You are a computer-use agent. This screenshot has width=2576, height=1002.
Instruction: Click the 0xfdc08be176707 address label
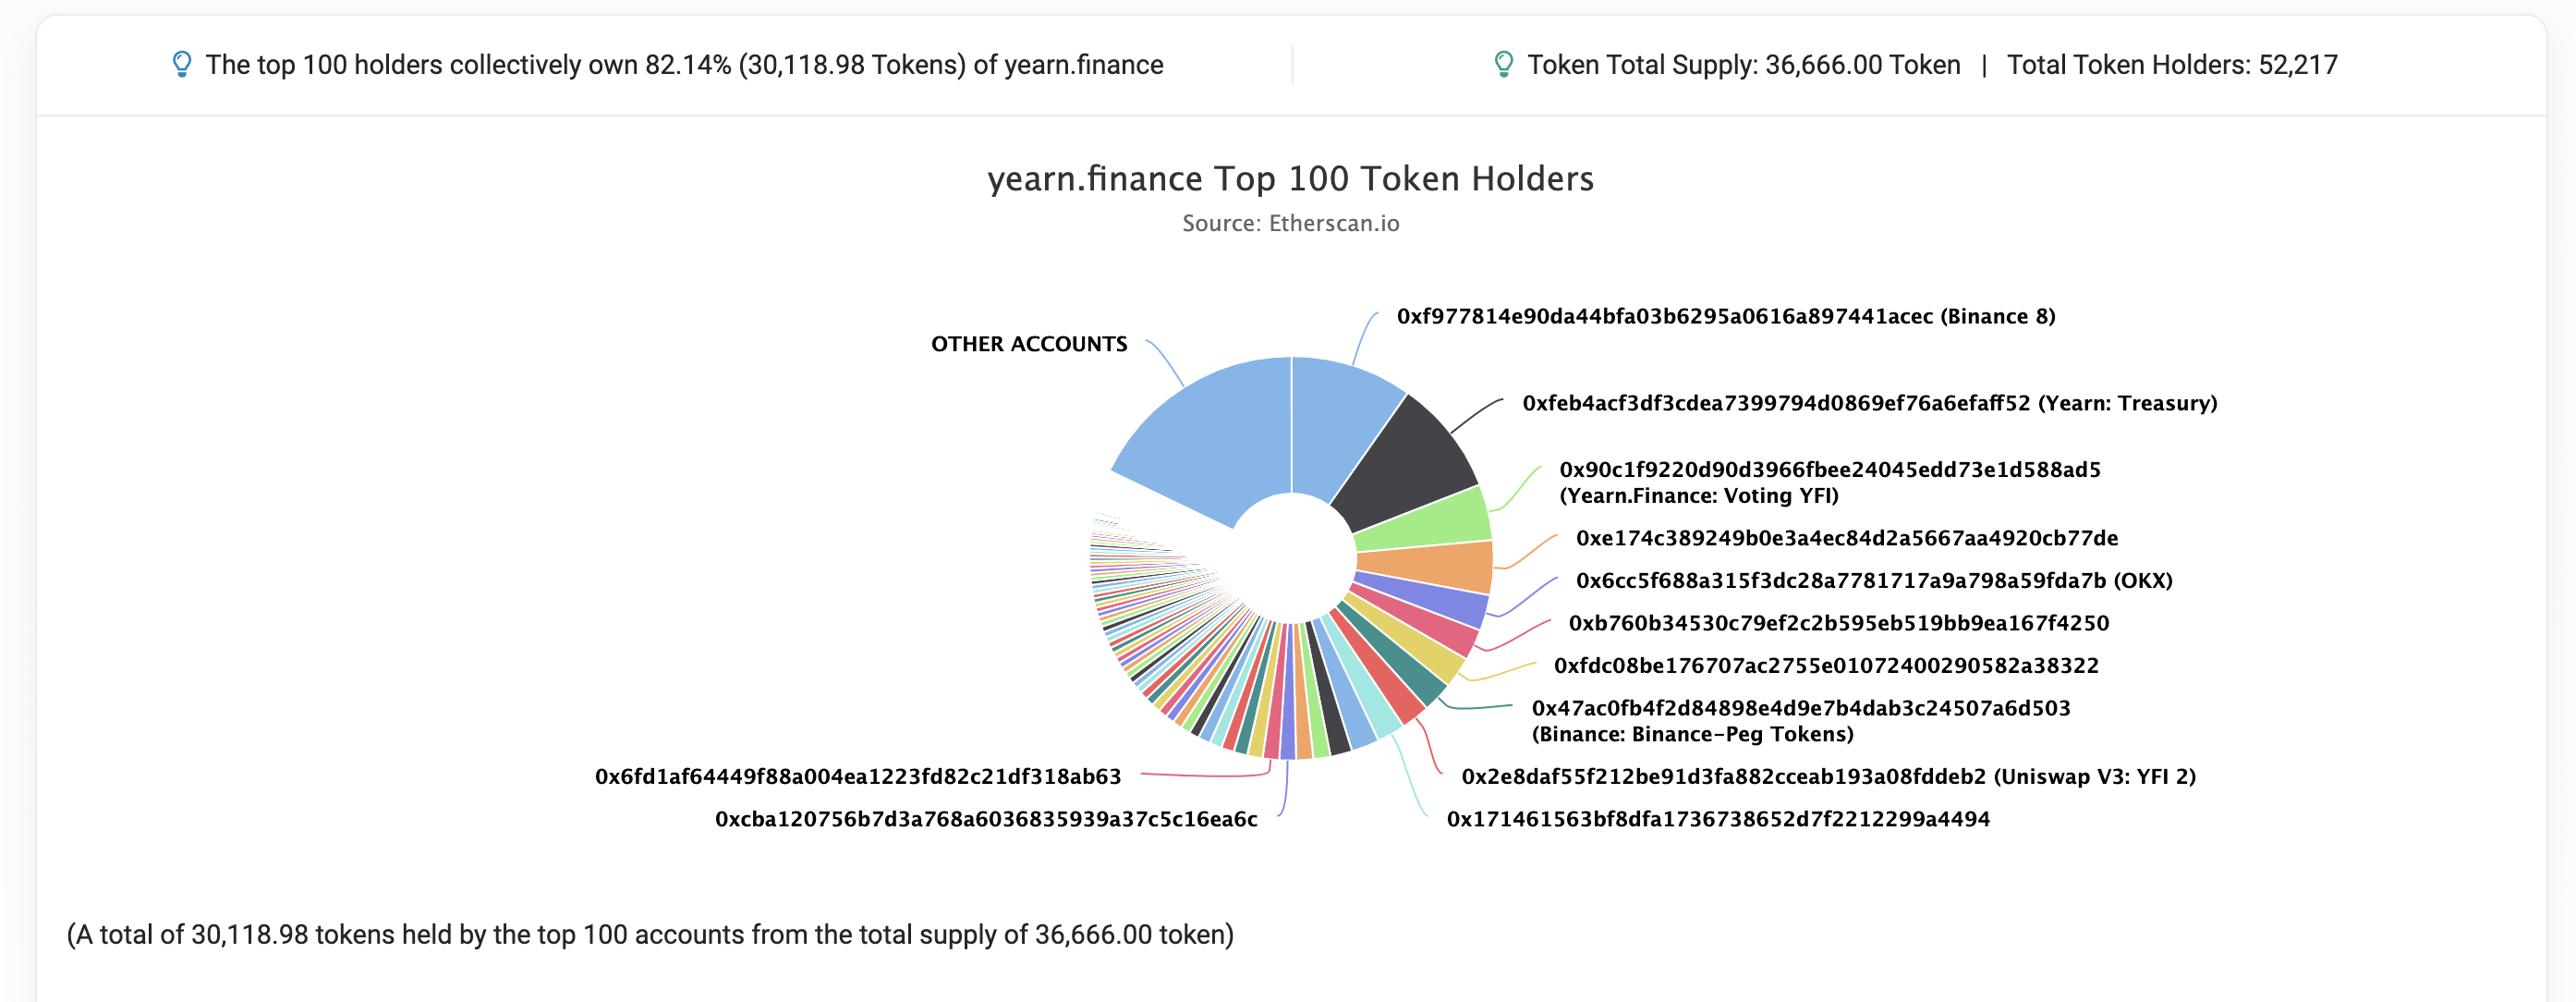pyautogui.click(x=1825, y=666)
